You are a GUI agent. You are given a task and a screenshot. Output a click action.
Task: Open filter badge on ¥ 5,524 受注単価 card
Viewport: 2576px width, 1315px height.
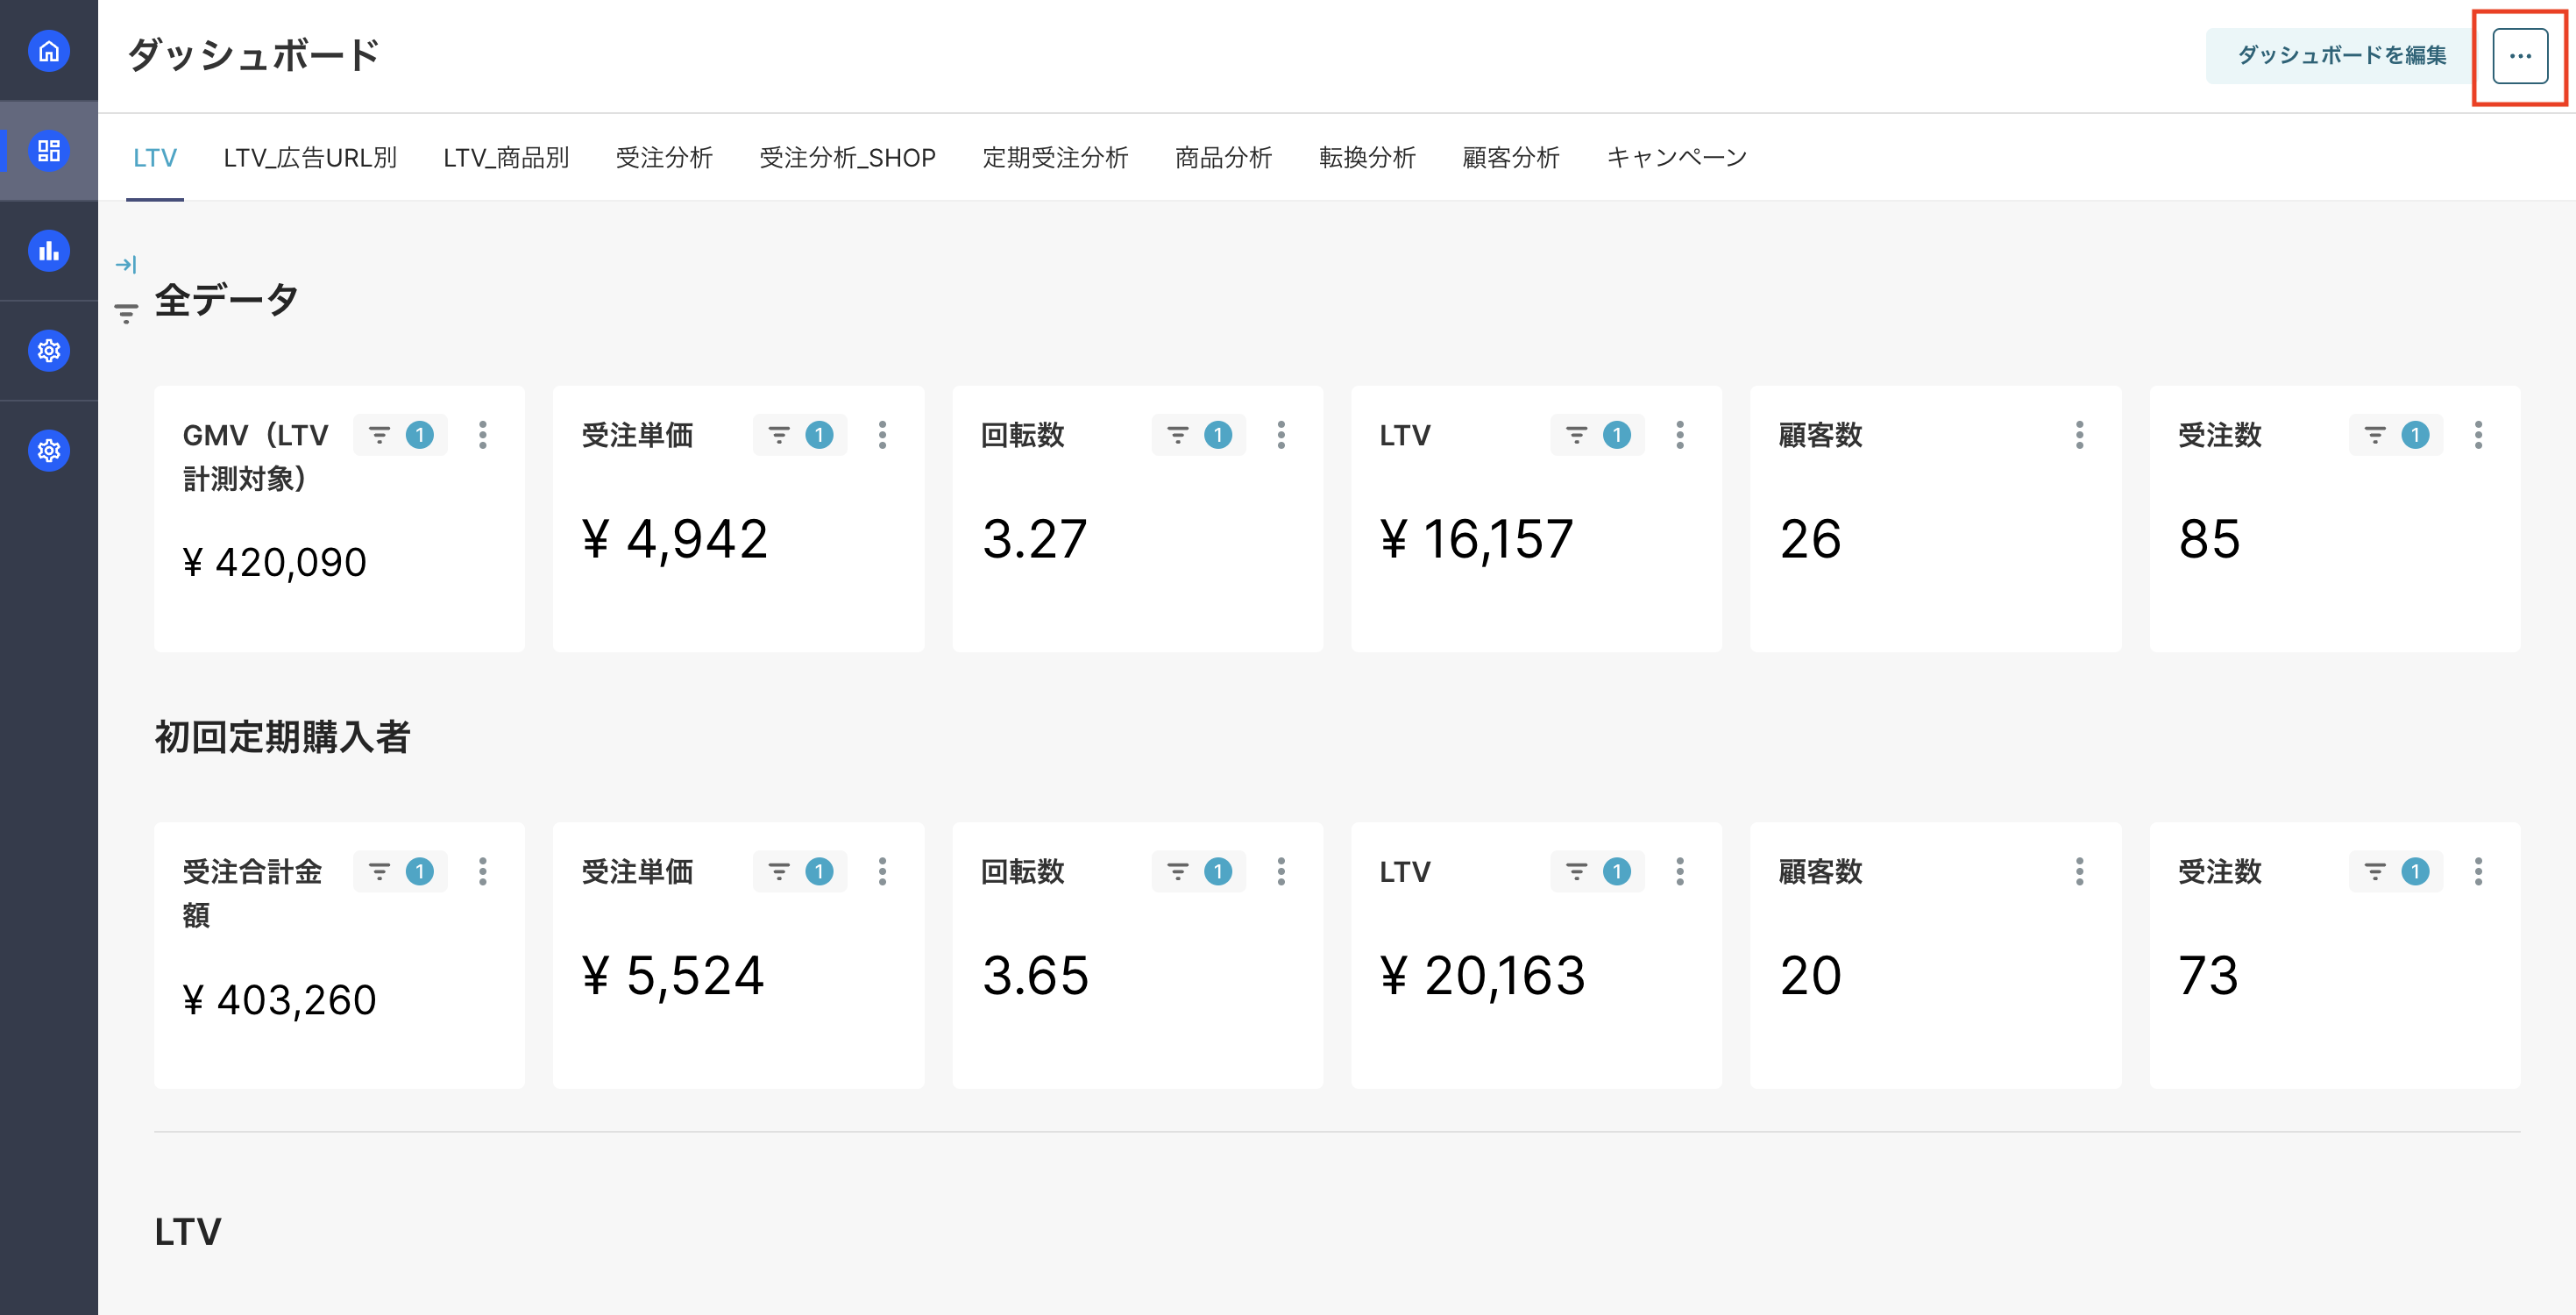tap(799, 872)
